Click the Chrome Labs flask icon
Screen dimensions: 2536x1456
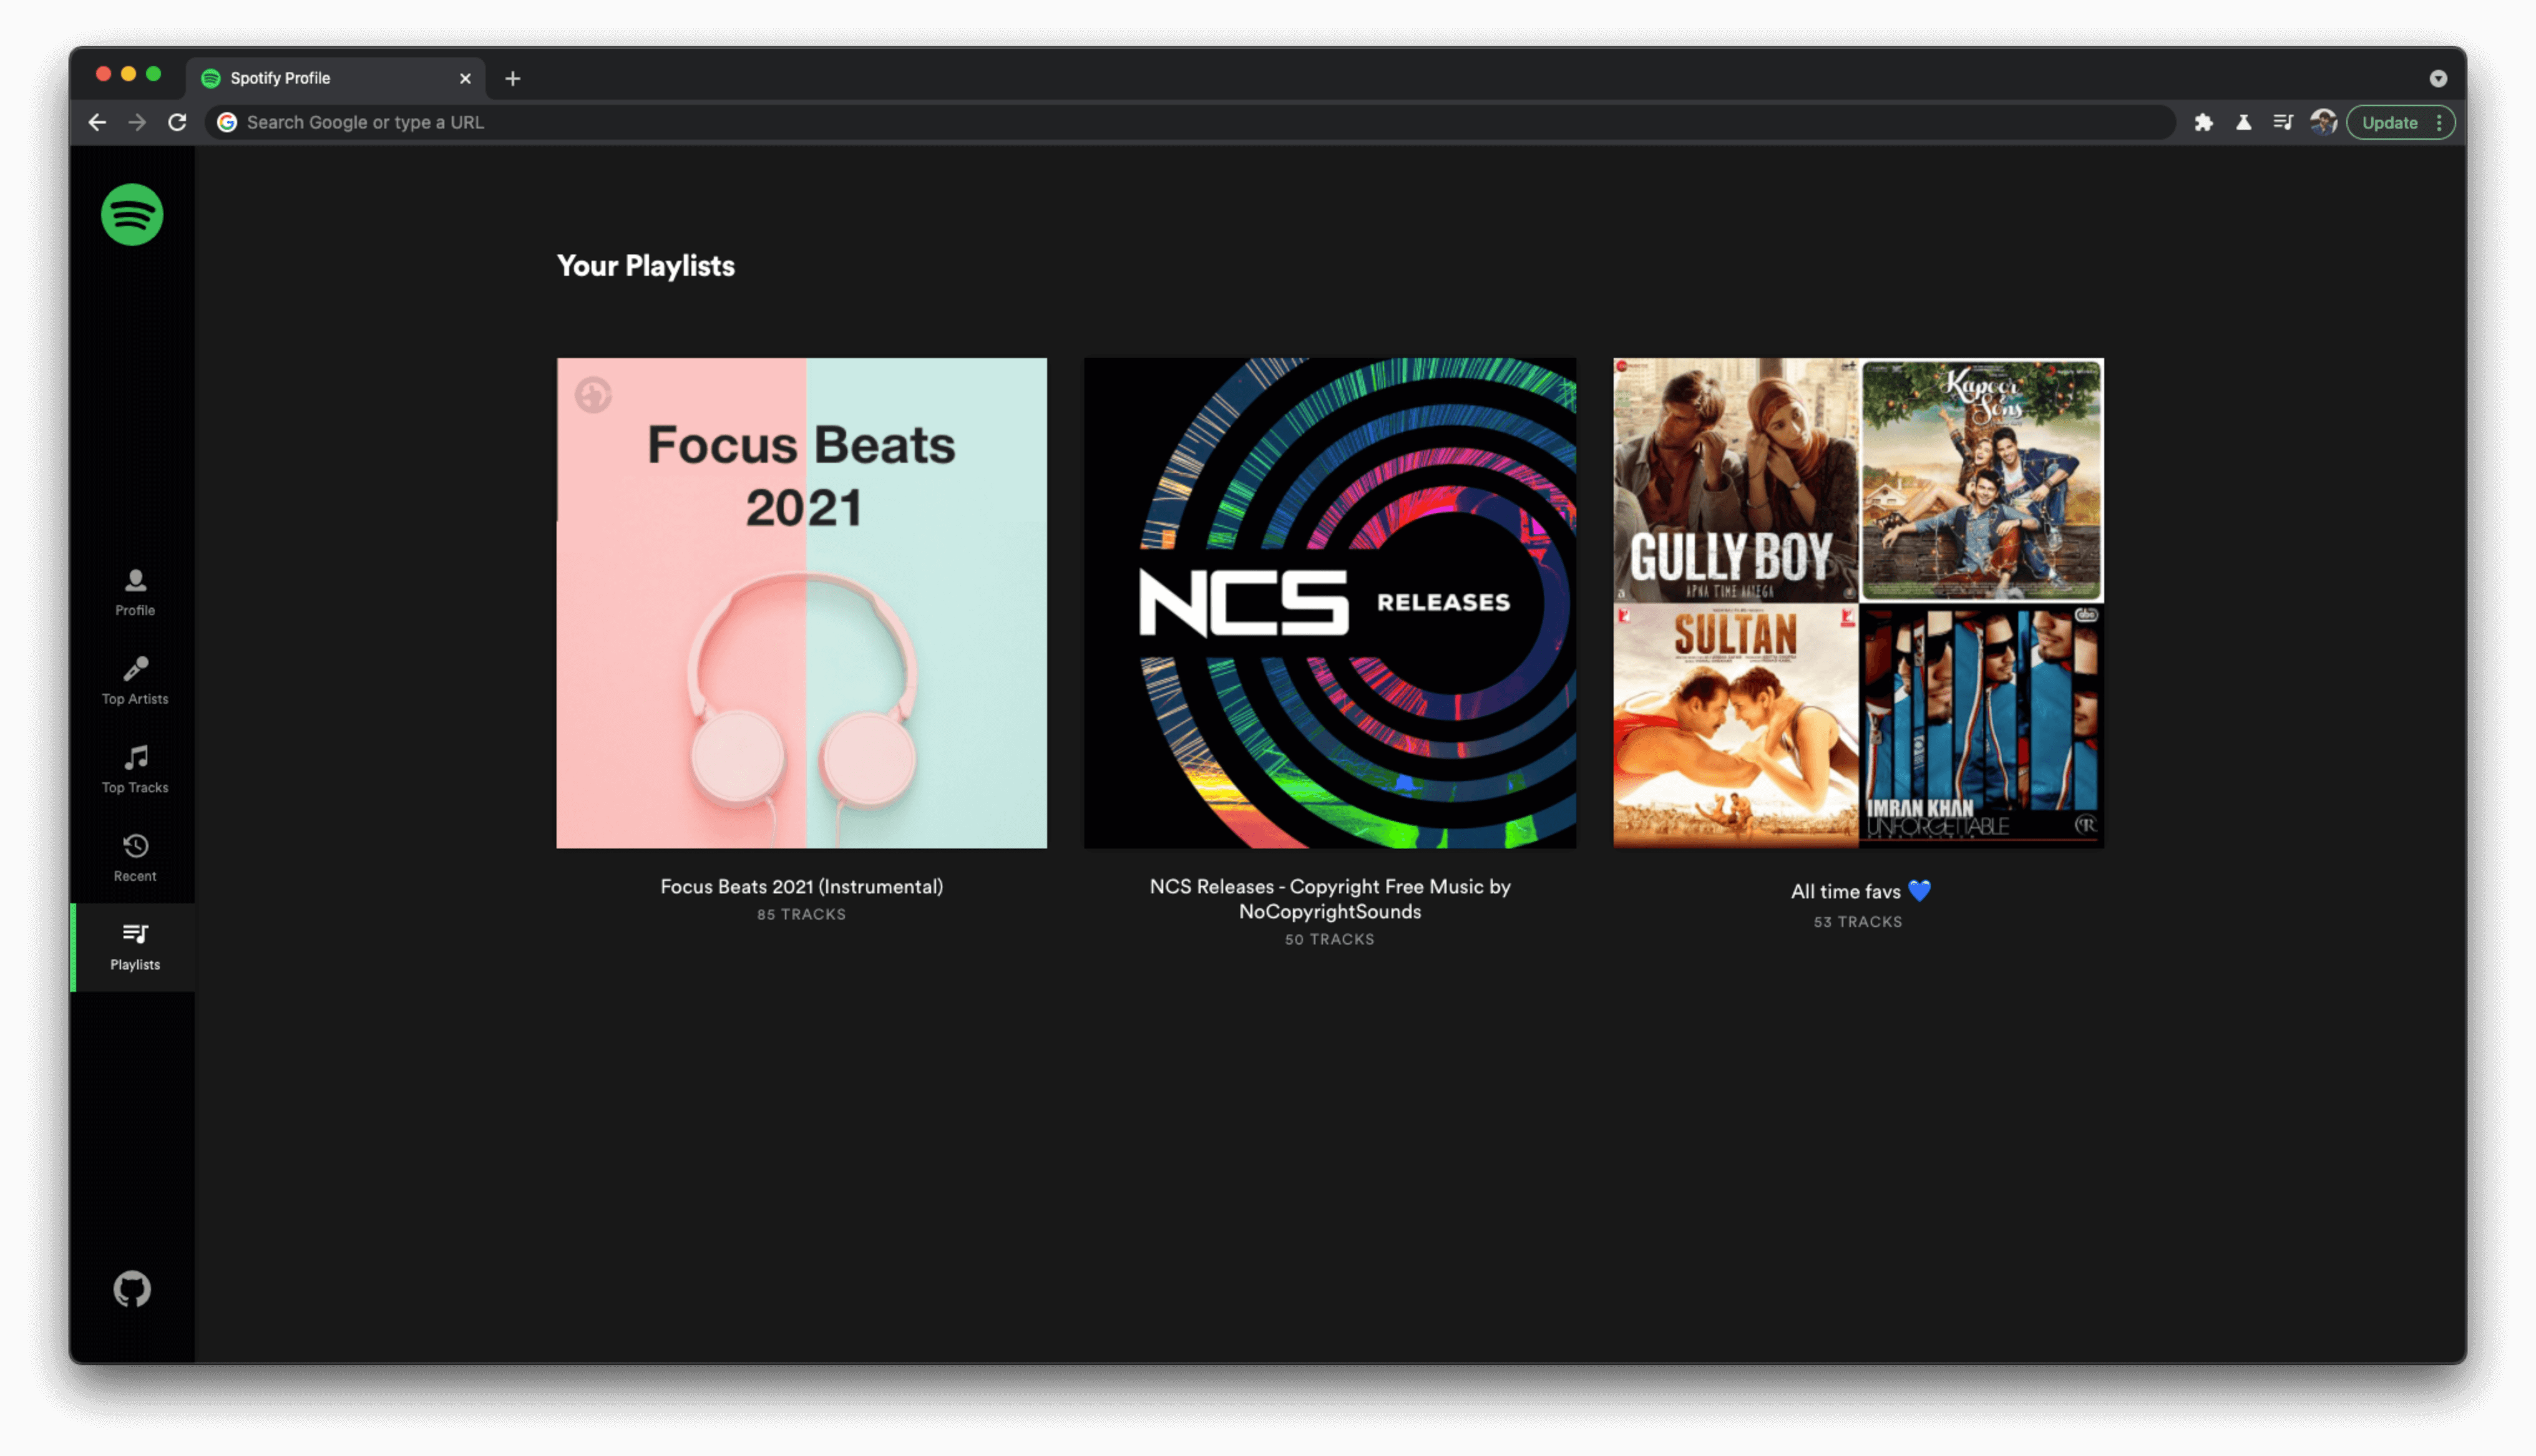pyautogui.click(x=2243, y=122)
